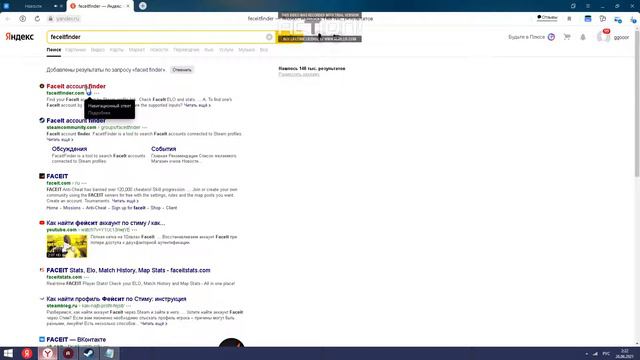
Task: Open the dark red round taskbar app
Action: click(68, 353)
